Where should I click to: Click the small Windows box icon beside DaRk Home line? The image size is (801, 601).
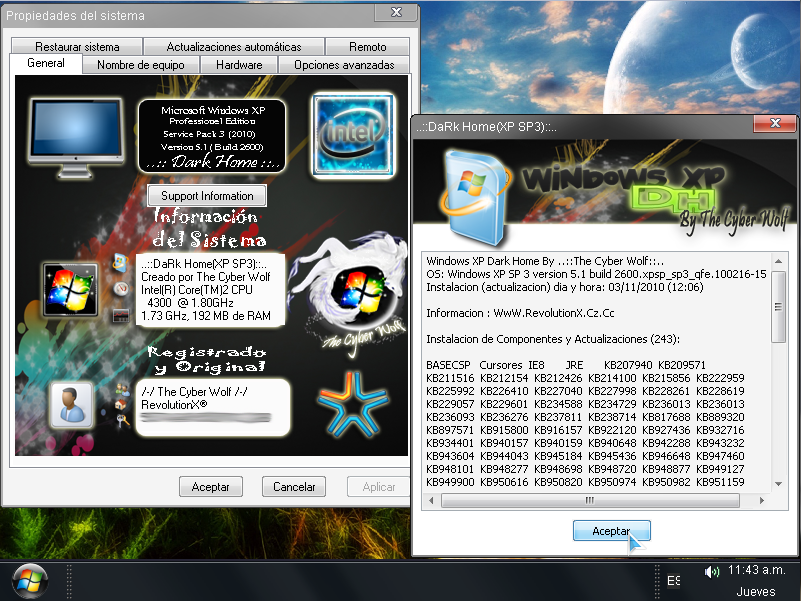[x=120, y=262]
